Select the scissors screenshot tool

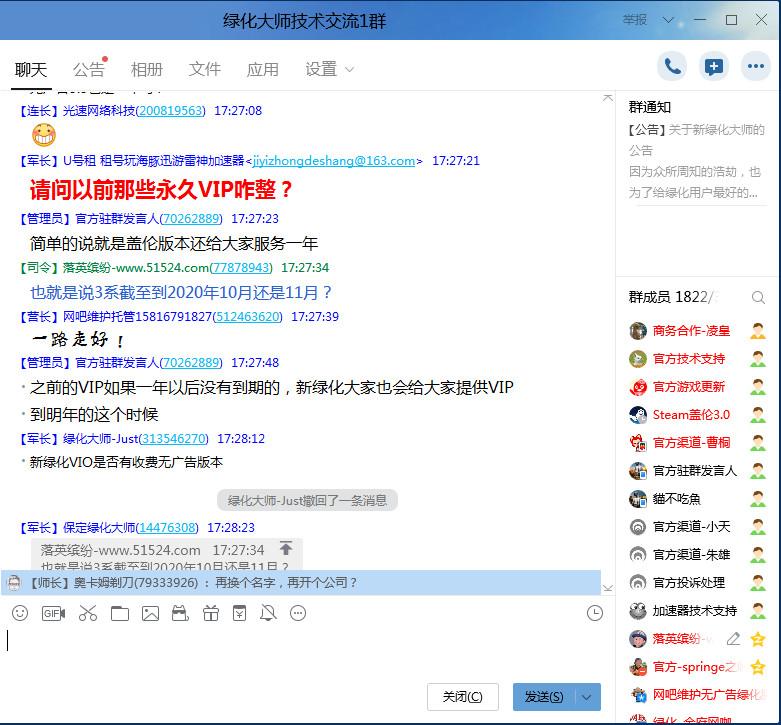point(88,613)
